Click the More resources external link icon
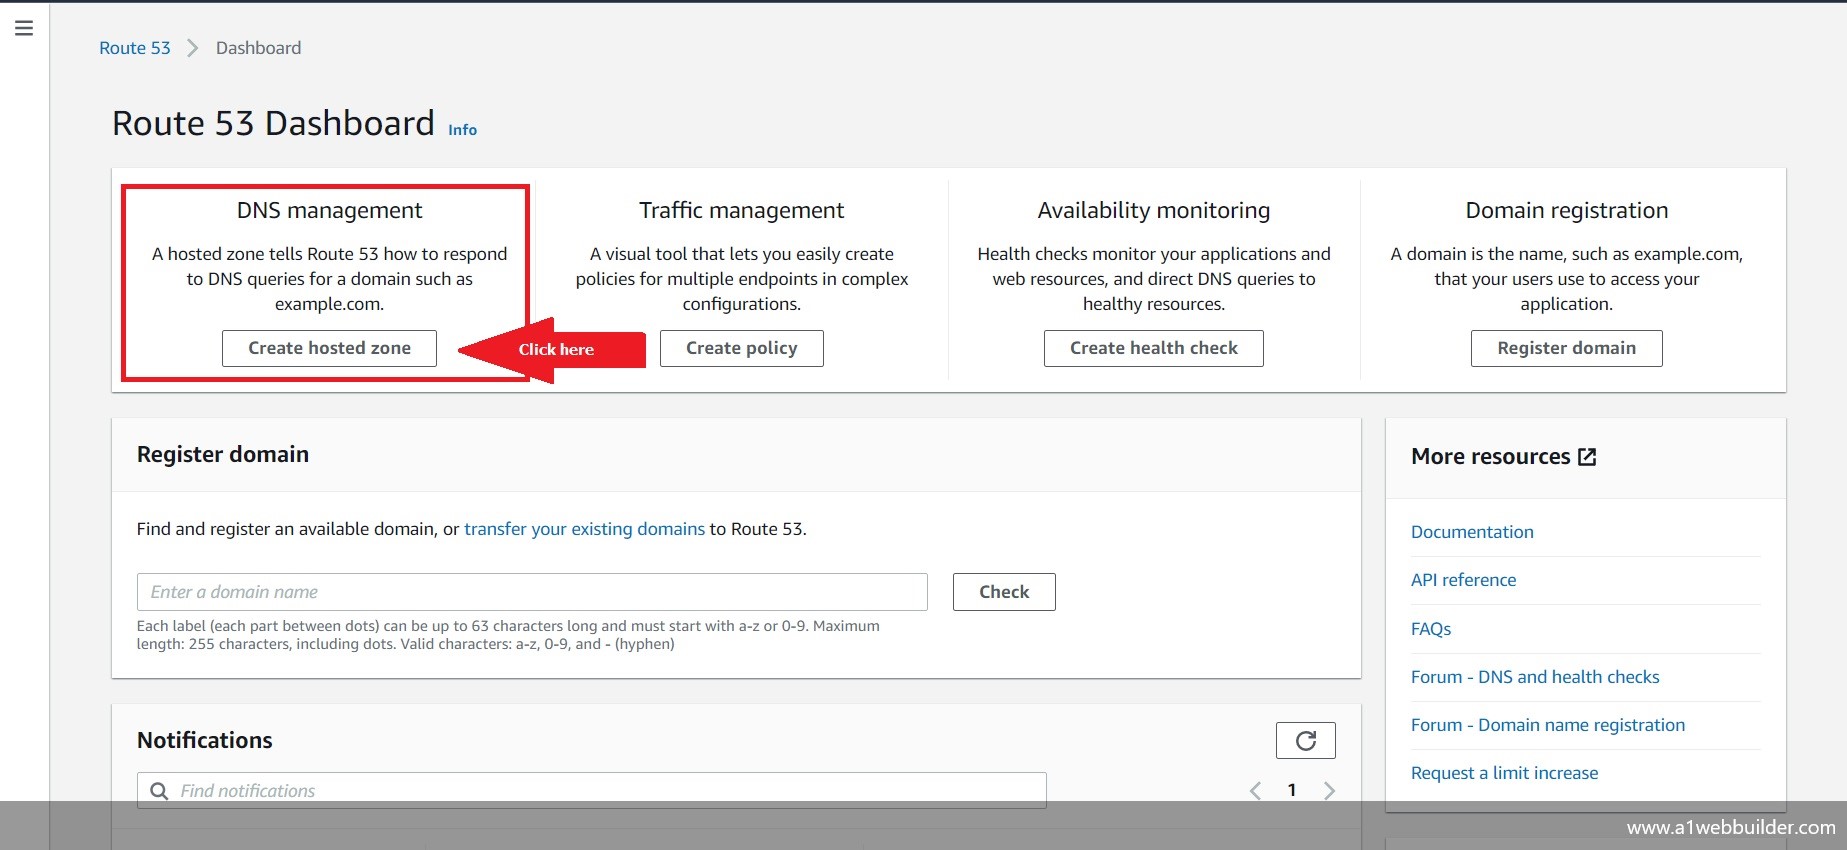The width and height of the screenshot is (1847, 850). (1587, 456)
